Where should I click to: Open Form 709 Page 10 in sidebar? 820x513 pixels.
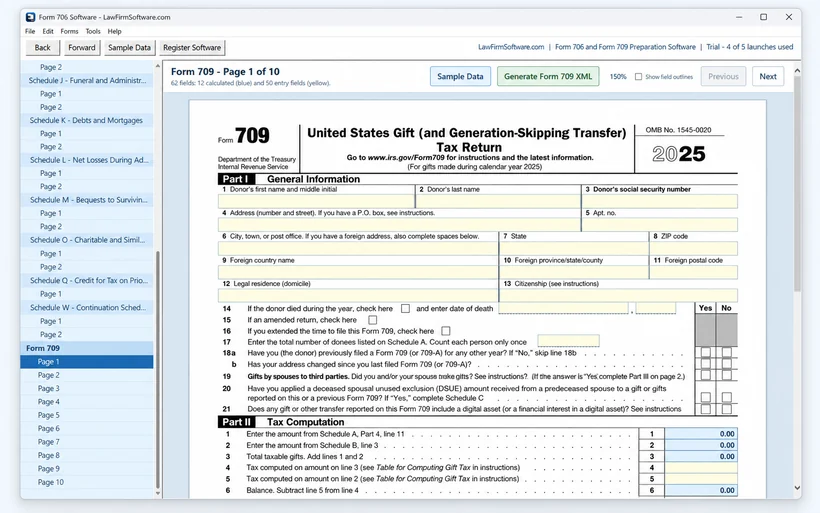(87, 482)
